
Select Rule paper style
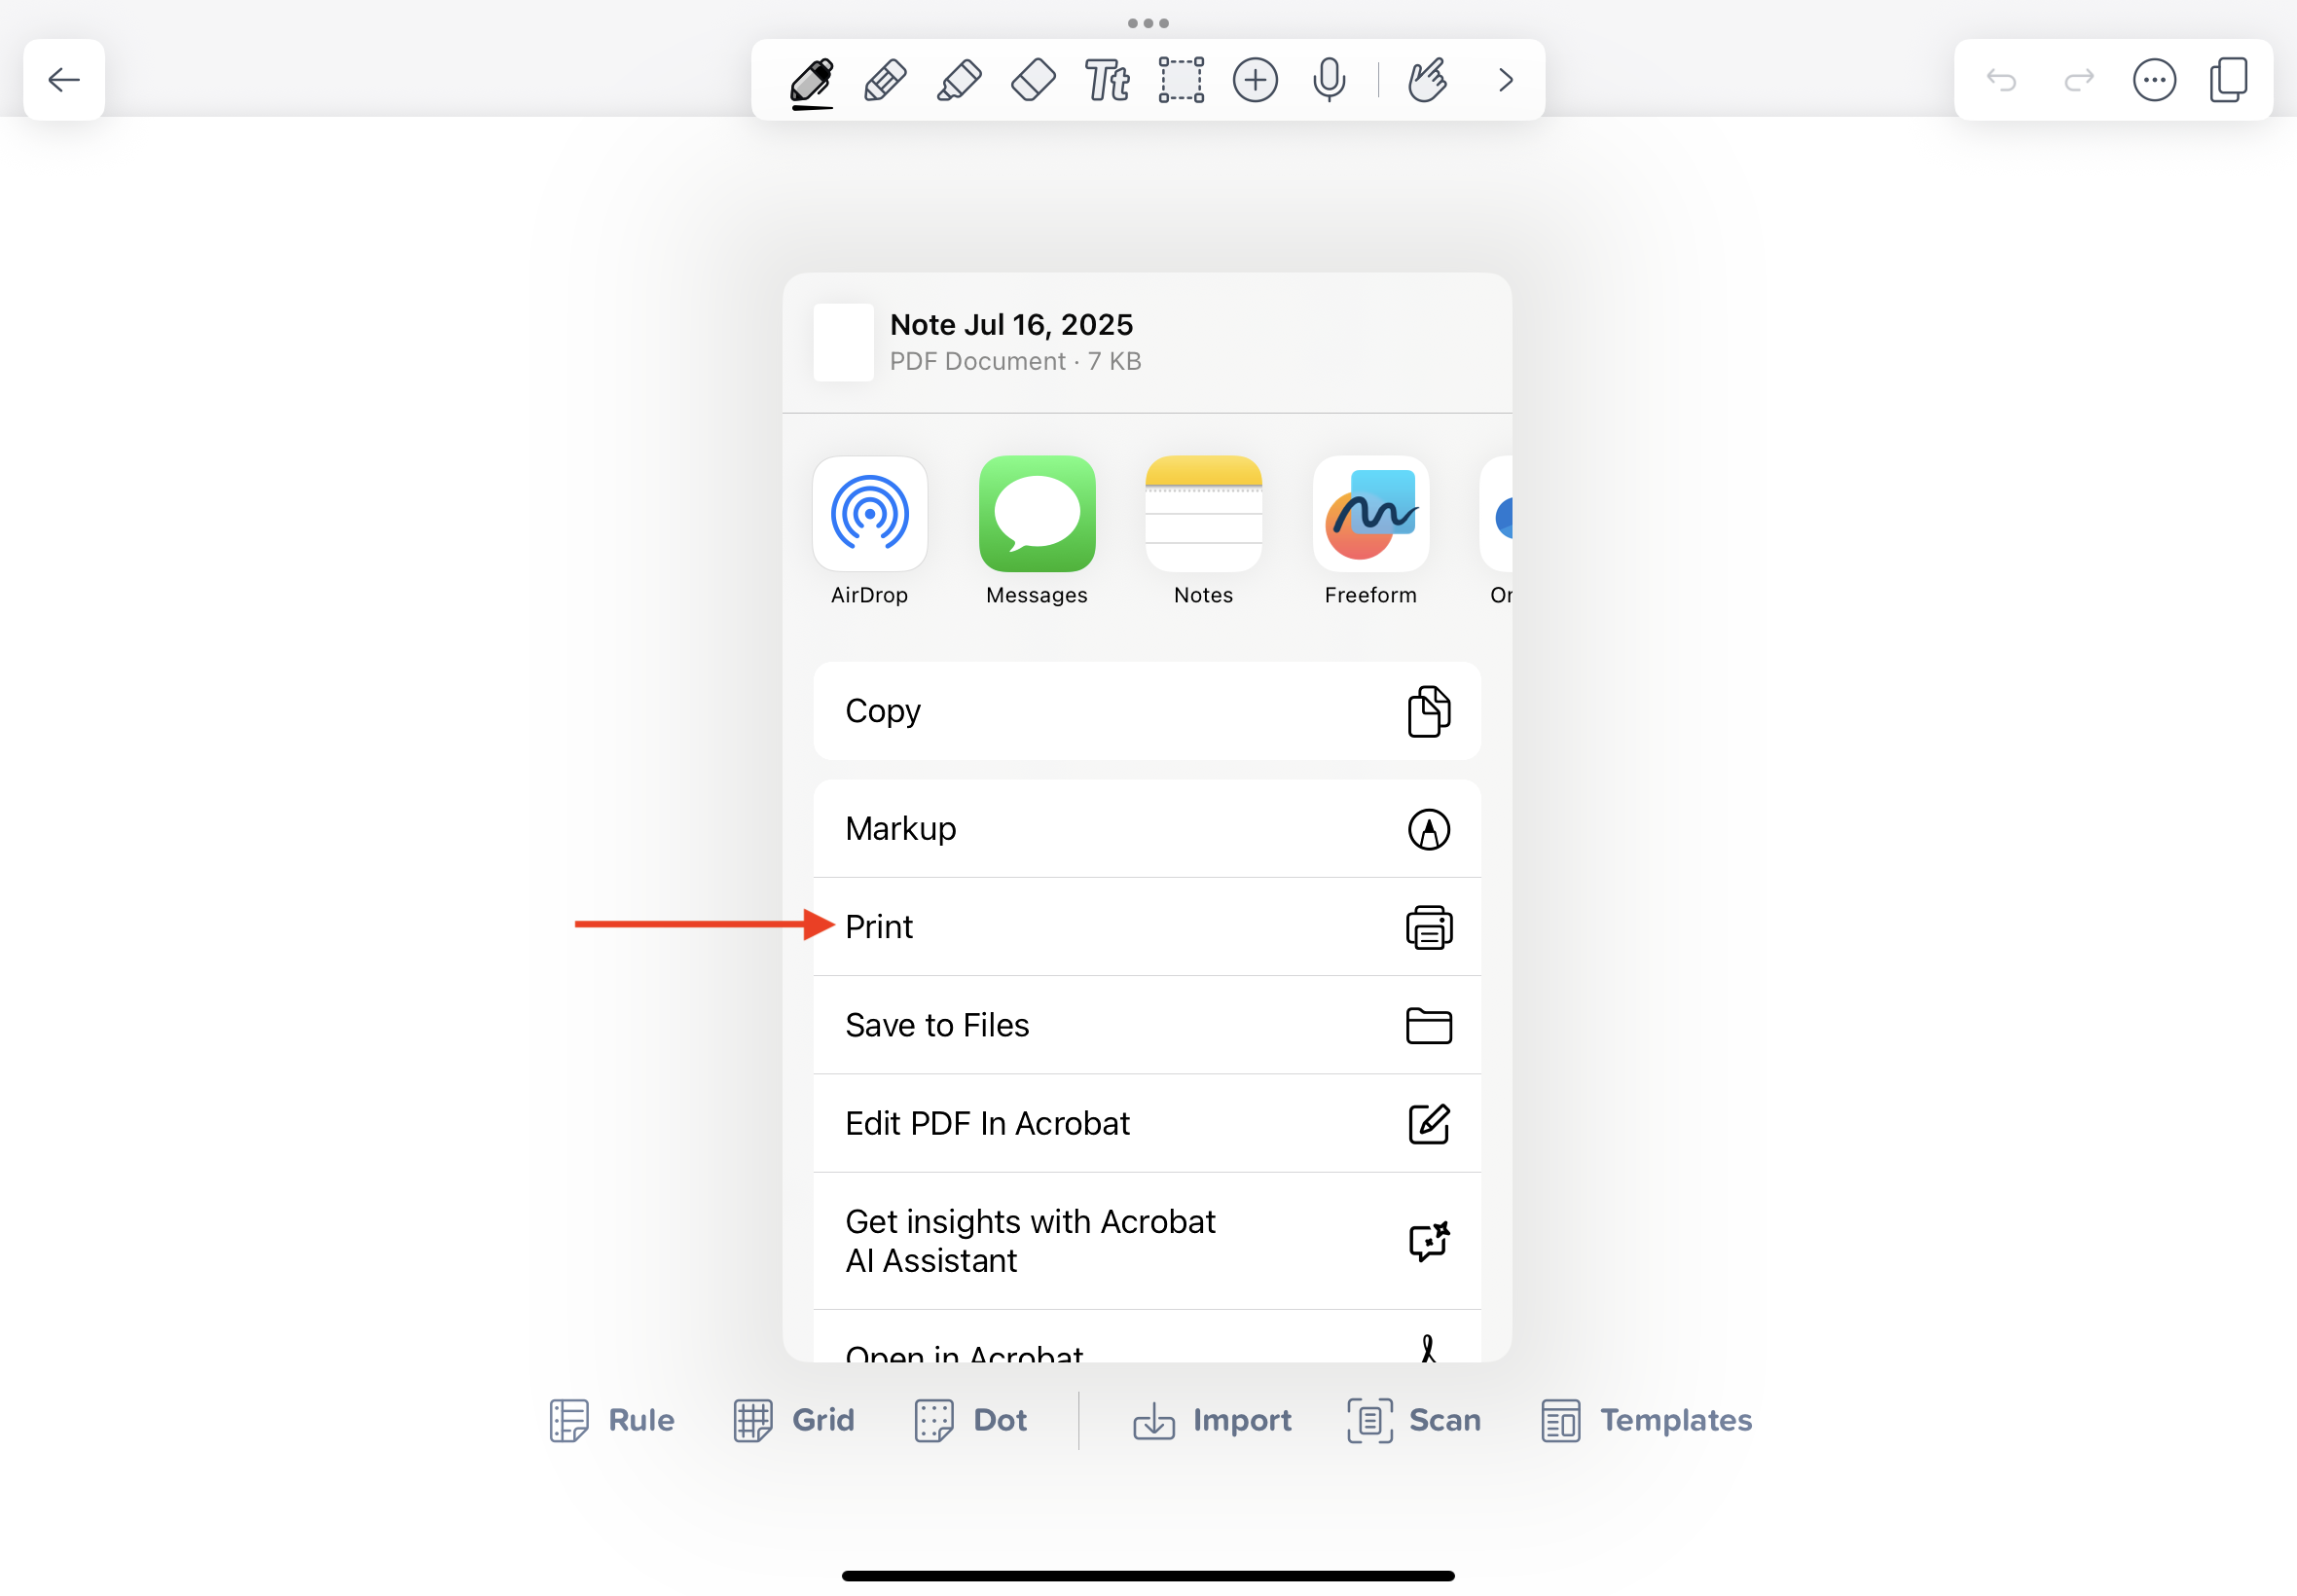(612, 1420)
